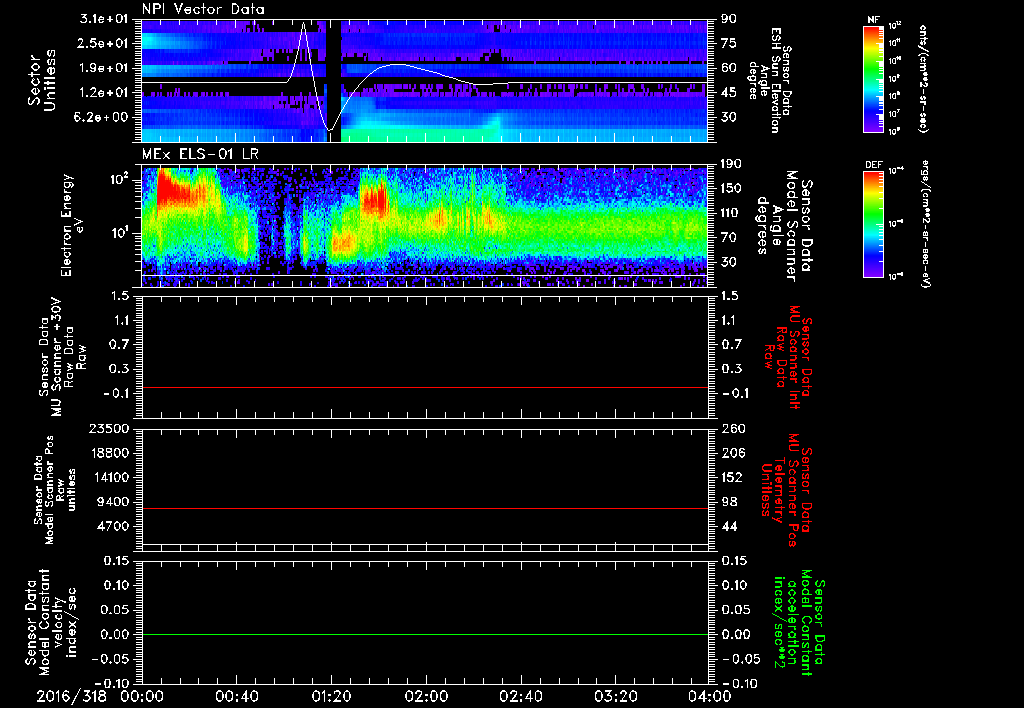Click the white sun elevation curve peak
1024x708 pixels.
tap(304, 24)
